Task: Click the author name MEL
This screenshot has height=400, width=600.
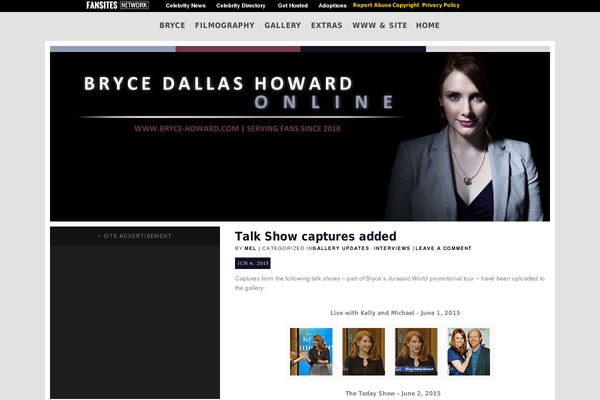Action: point(250,248)
